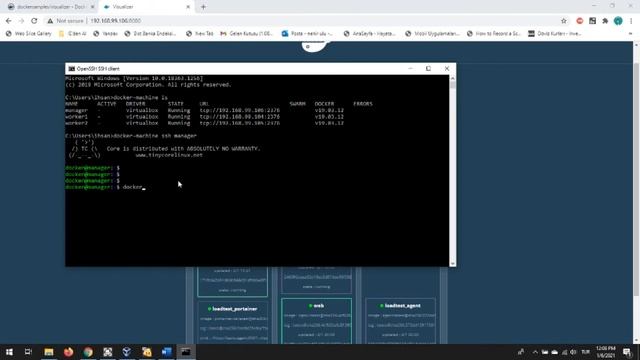
Task: Click the terminal scrollbar up arrow
Action: pos(452,78)
